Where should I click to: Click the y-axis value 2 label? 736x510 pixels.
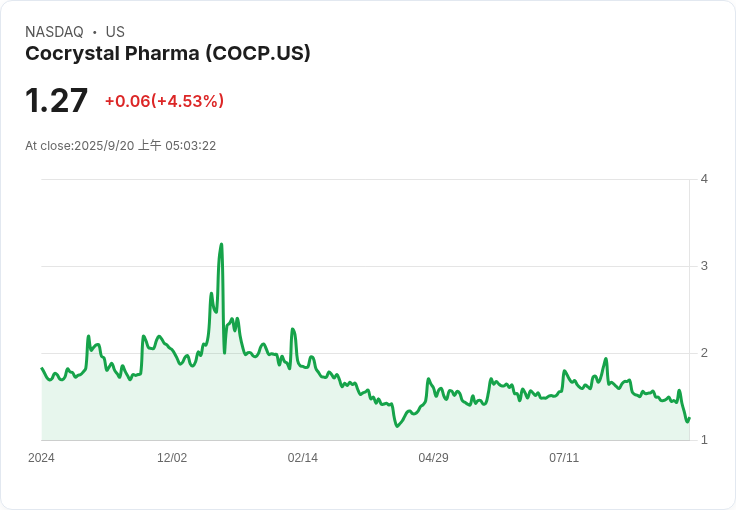[x=704, y=353]
